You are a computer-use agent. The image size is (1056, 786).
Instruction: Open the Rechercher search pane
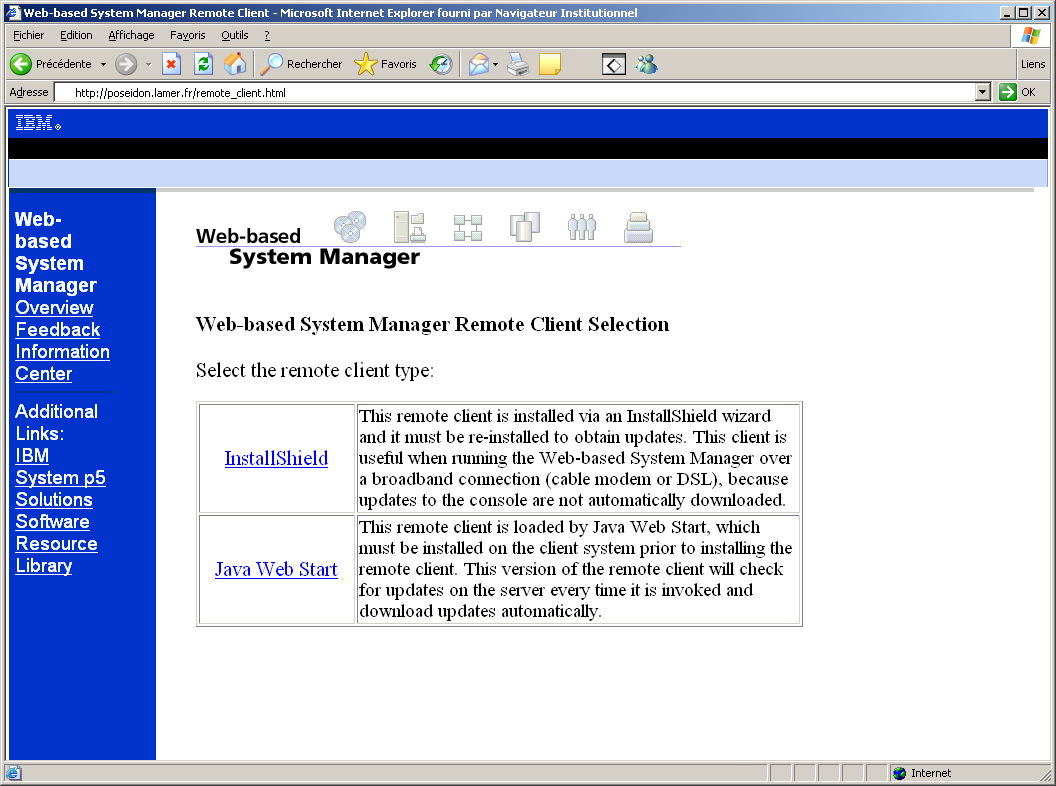(301, 64)
